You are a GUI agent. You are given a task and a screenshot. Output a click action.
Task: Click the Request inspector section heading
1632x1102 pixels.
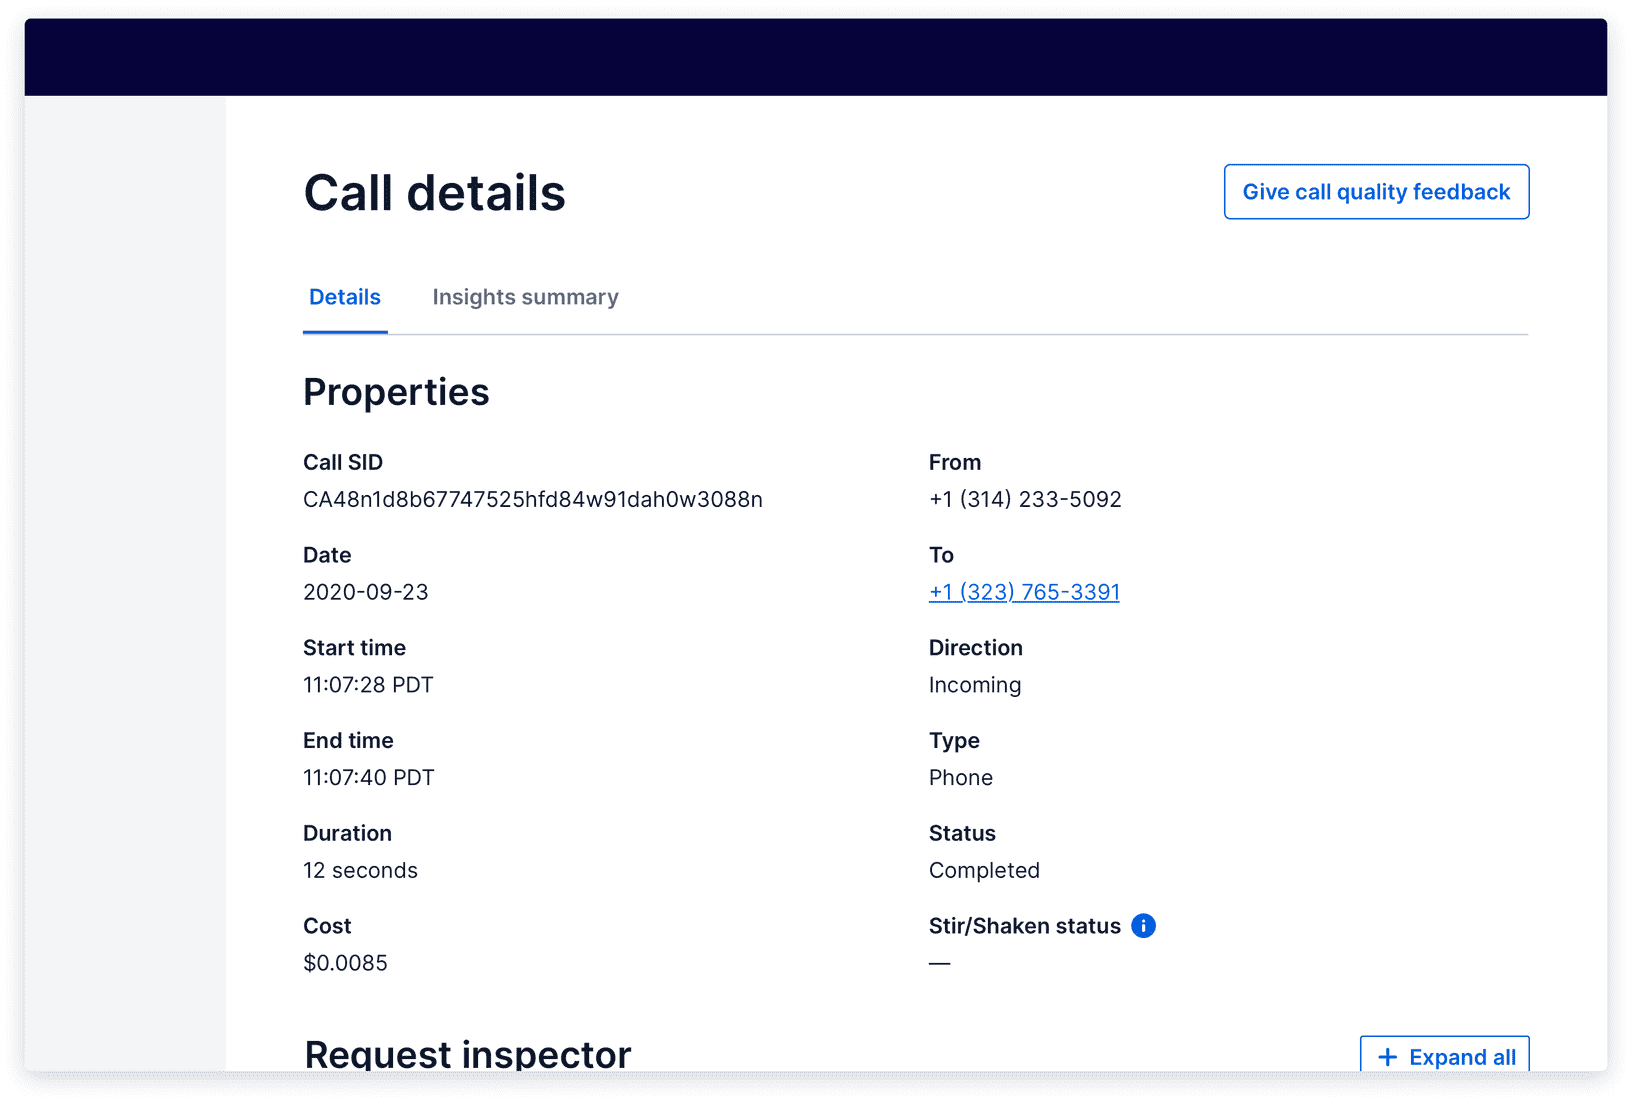[x=467, y=1053]
